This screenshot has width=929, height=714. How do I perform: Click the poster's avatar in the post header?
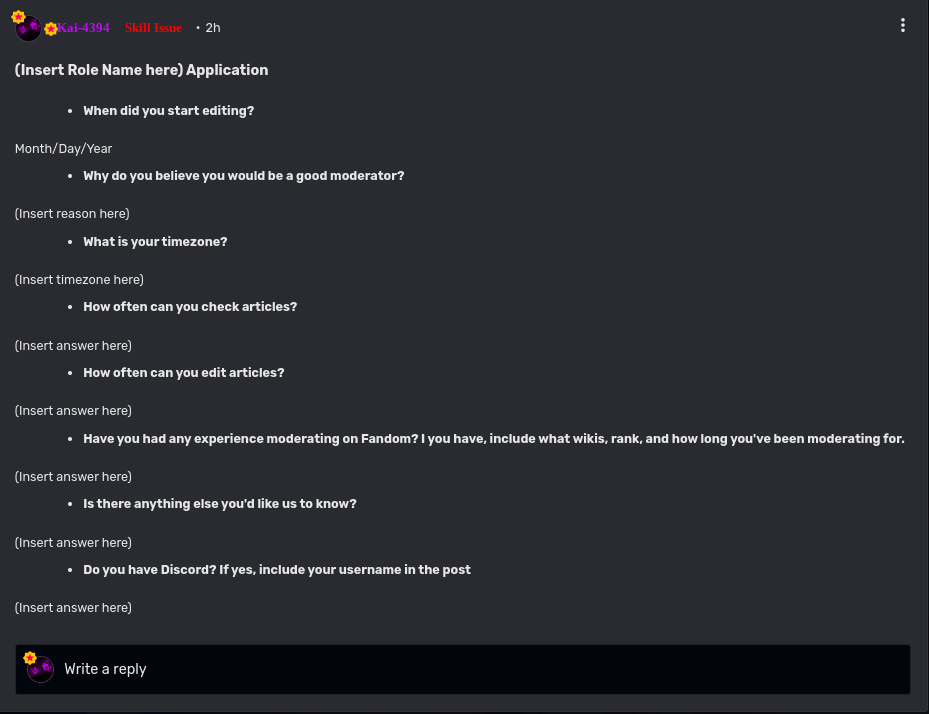29,29
